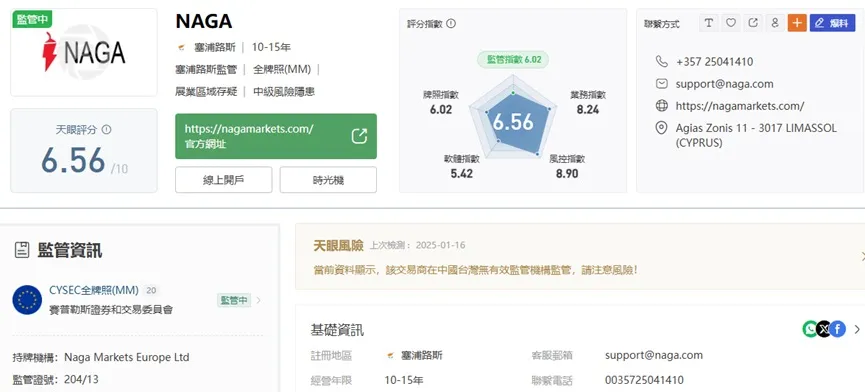Click the 20 badge next to CYSEC全牌照
This screenshot has height=392, width=865.
pos(151,290)
